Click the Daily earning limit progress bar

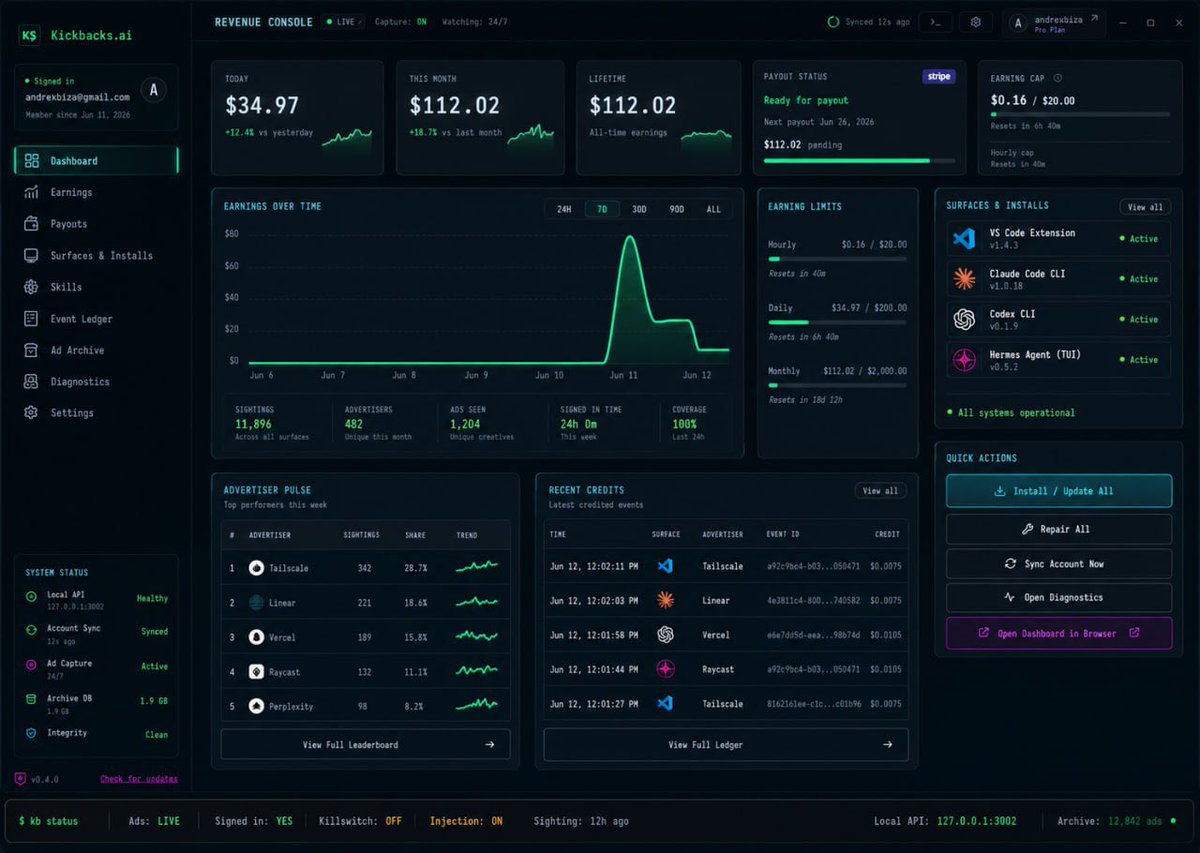837,322
